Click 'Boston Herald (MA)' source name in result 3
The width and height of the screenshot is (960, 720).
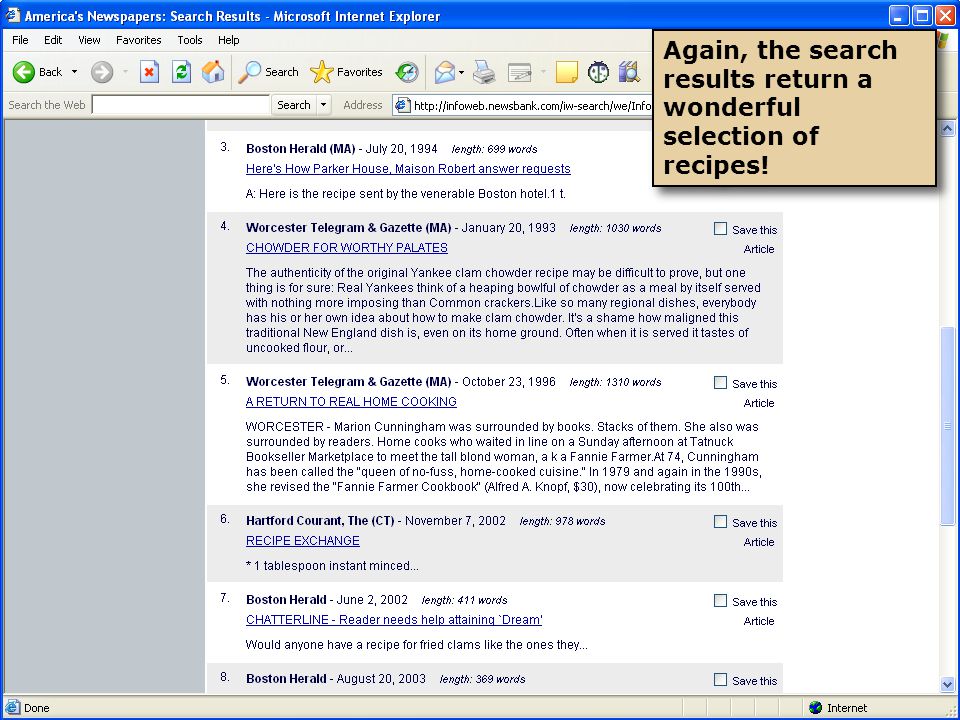301,149
